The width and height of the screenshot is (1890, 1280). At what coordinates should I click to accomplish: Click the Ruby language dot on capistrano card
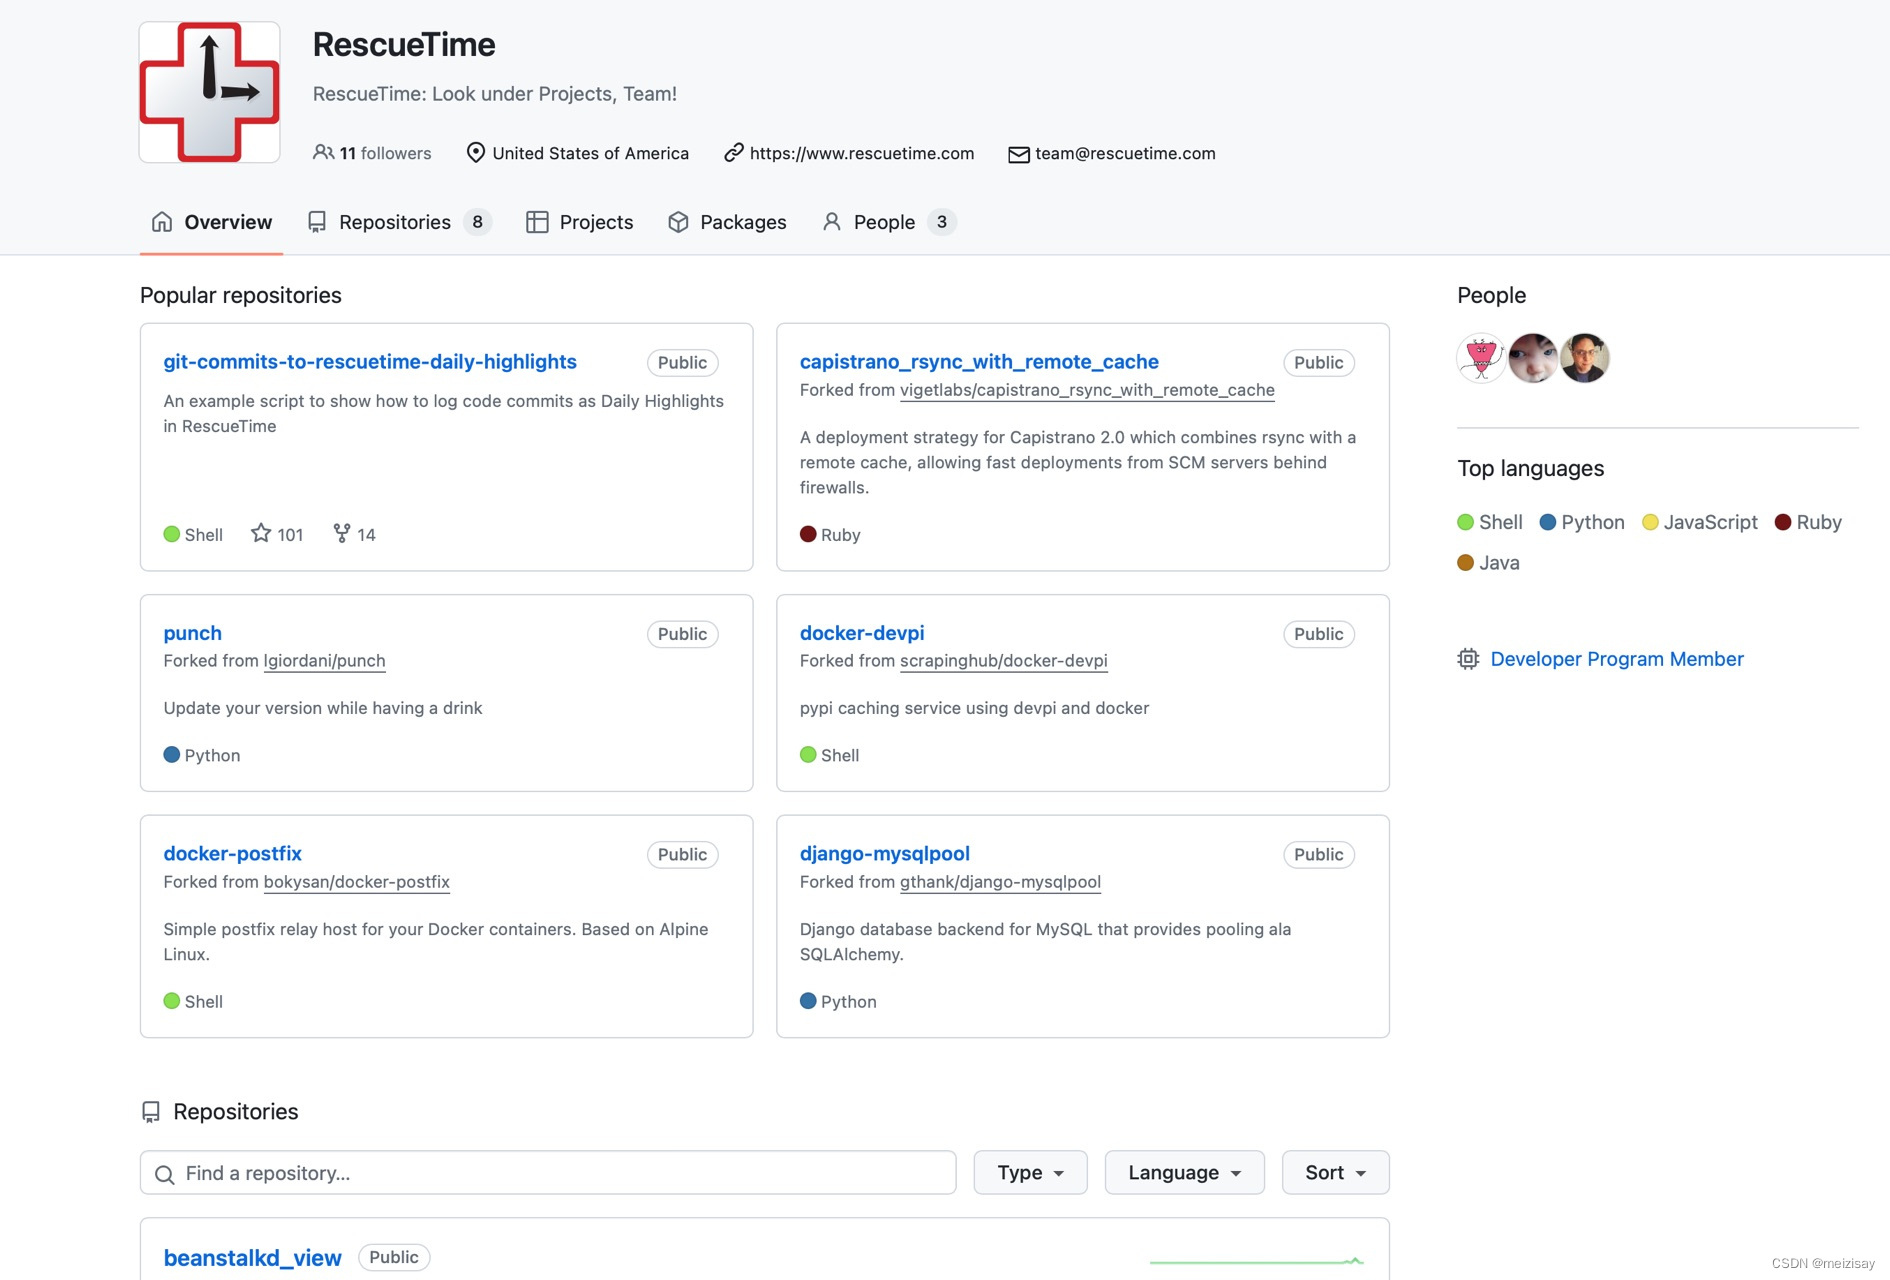[808, 534]
